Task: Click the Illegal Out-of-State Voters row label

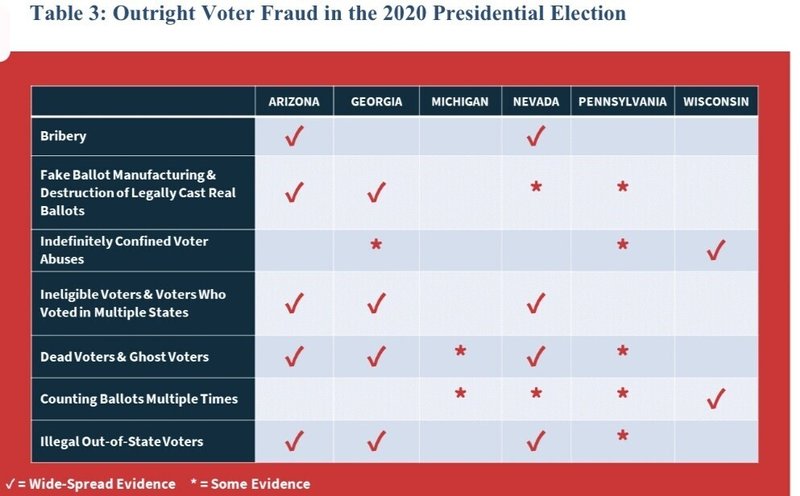Action: pos(121,441)
